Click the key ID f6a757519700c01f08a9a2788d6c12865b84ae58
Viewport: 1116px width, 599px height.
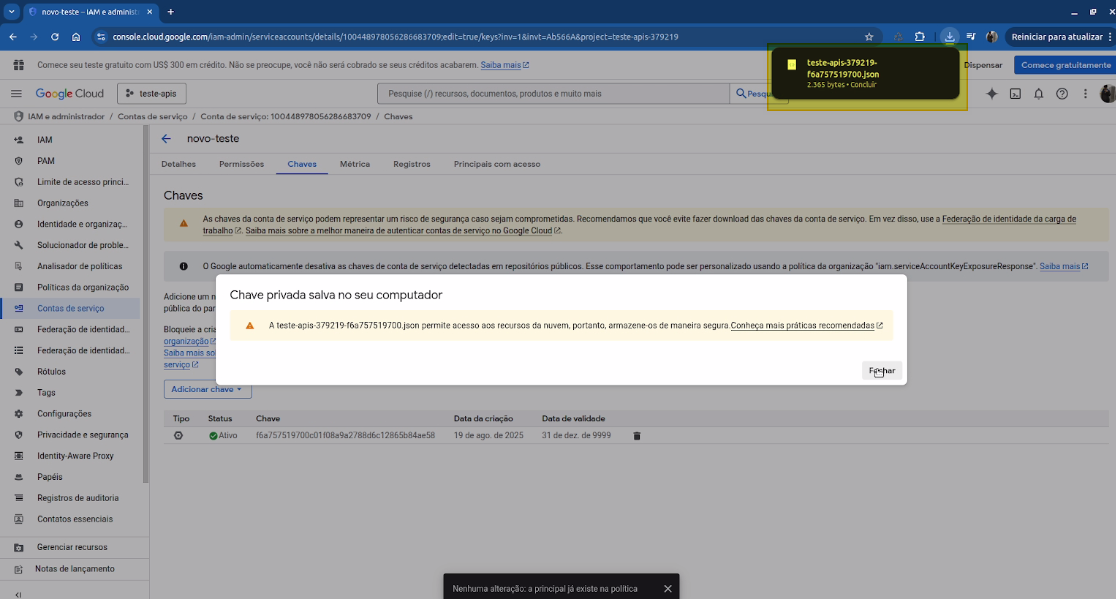tap(345, 435)
